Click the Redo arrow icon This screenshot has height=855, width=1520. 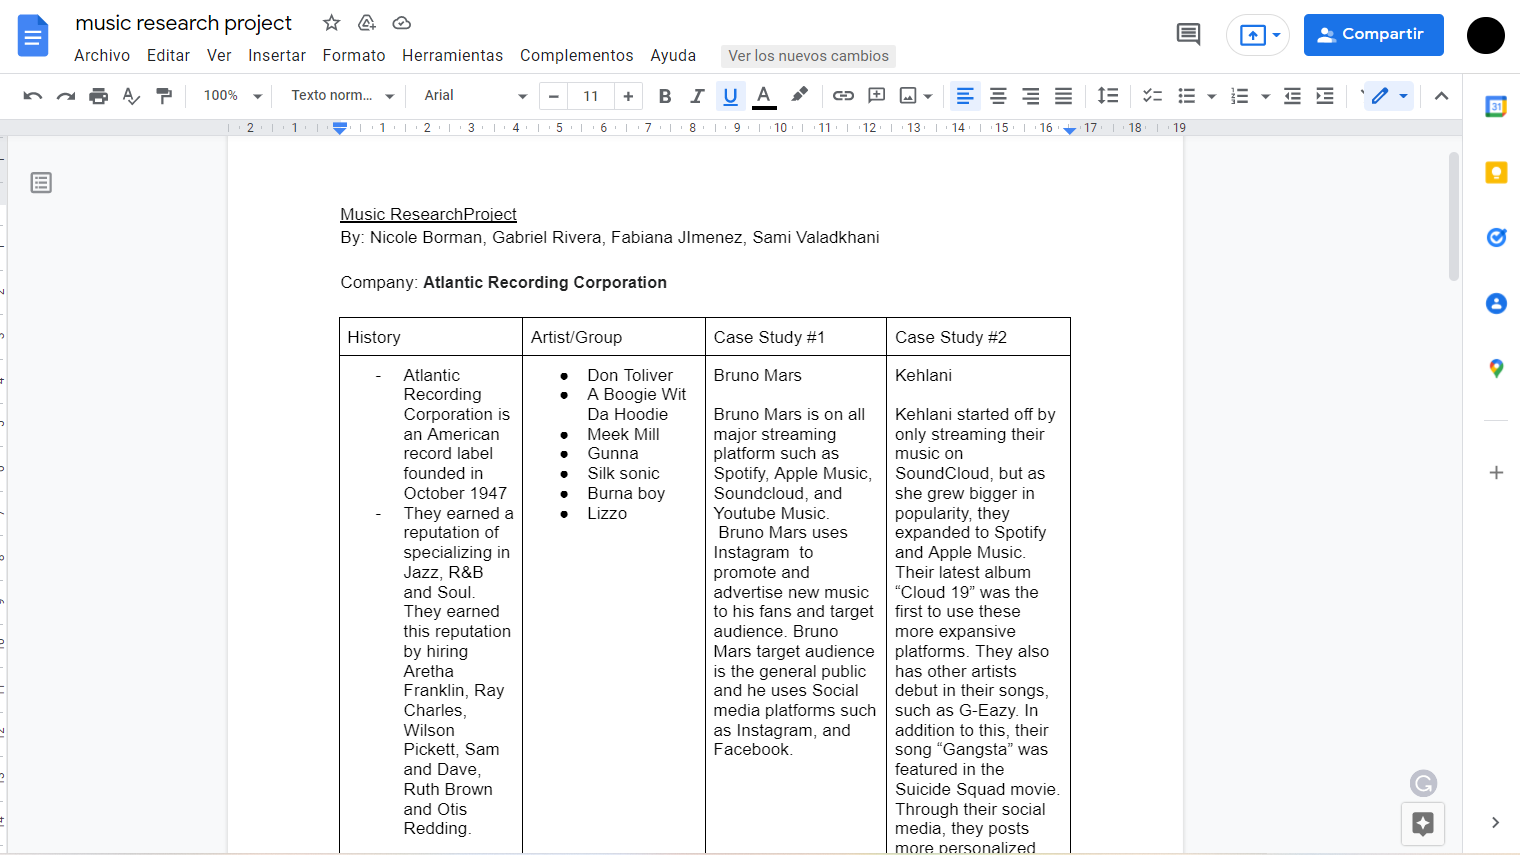(x=66, y=96)
